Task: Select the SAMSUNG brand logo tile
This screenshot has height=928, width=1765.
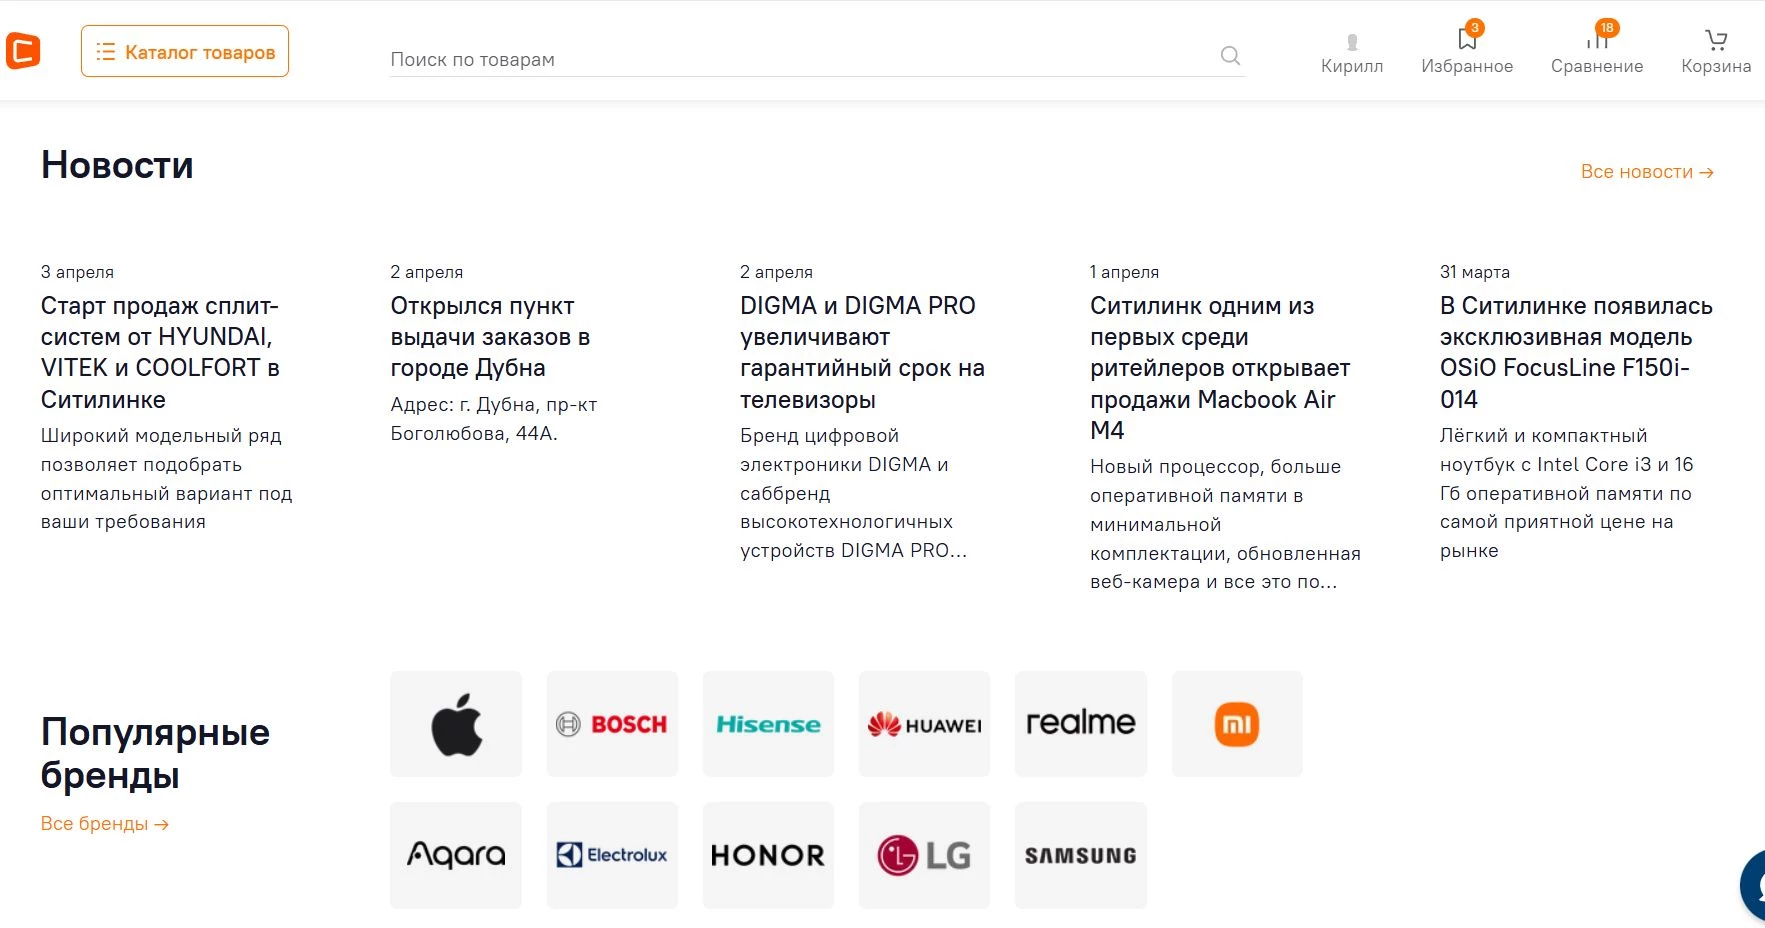Action: click(1081, 855)
